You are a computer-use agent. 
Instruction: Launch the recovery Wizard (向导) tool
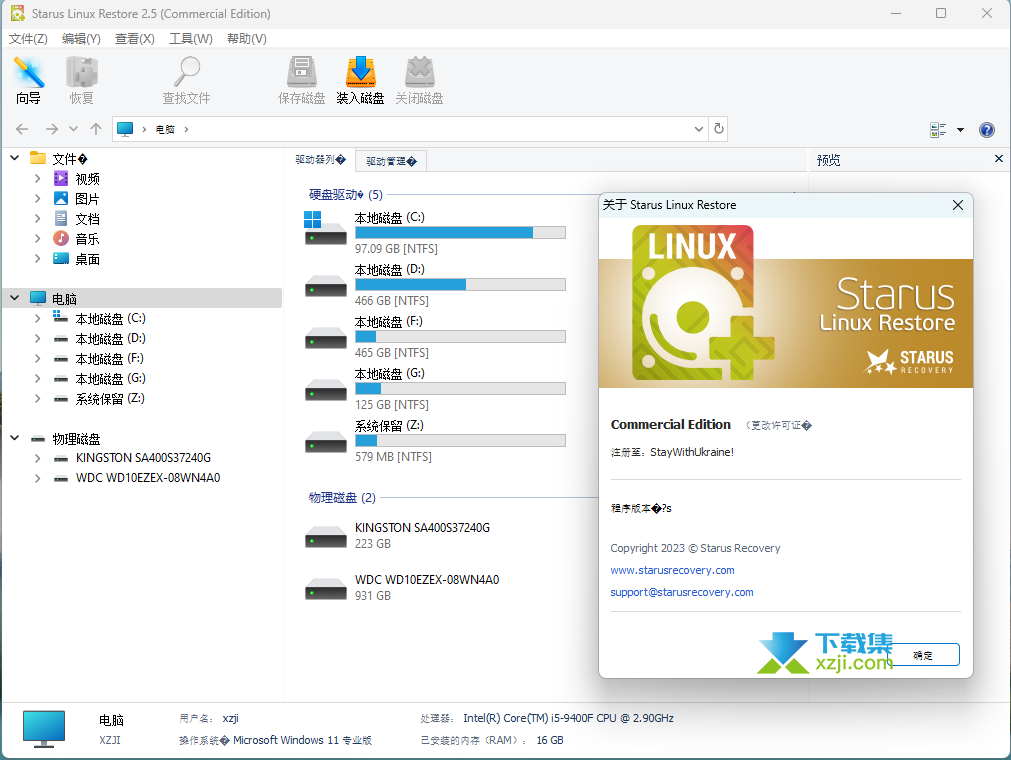tap(28, 81)
